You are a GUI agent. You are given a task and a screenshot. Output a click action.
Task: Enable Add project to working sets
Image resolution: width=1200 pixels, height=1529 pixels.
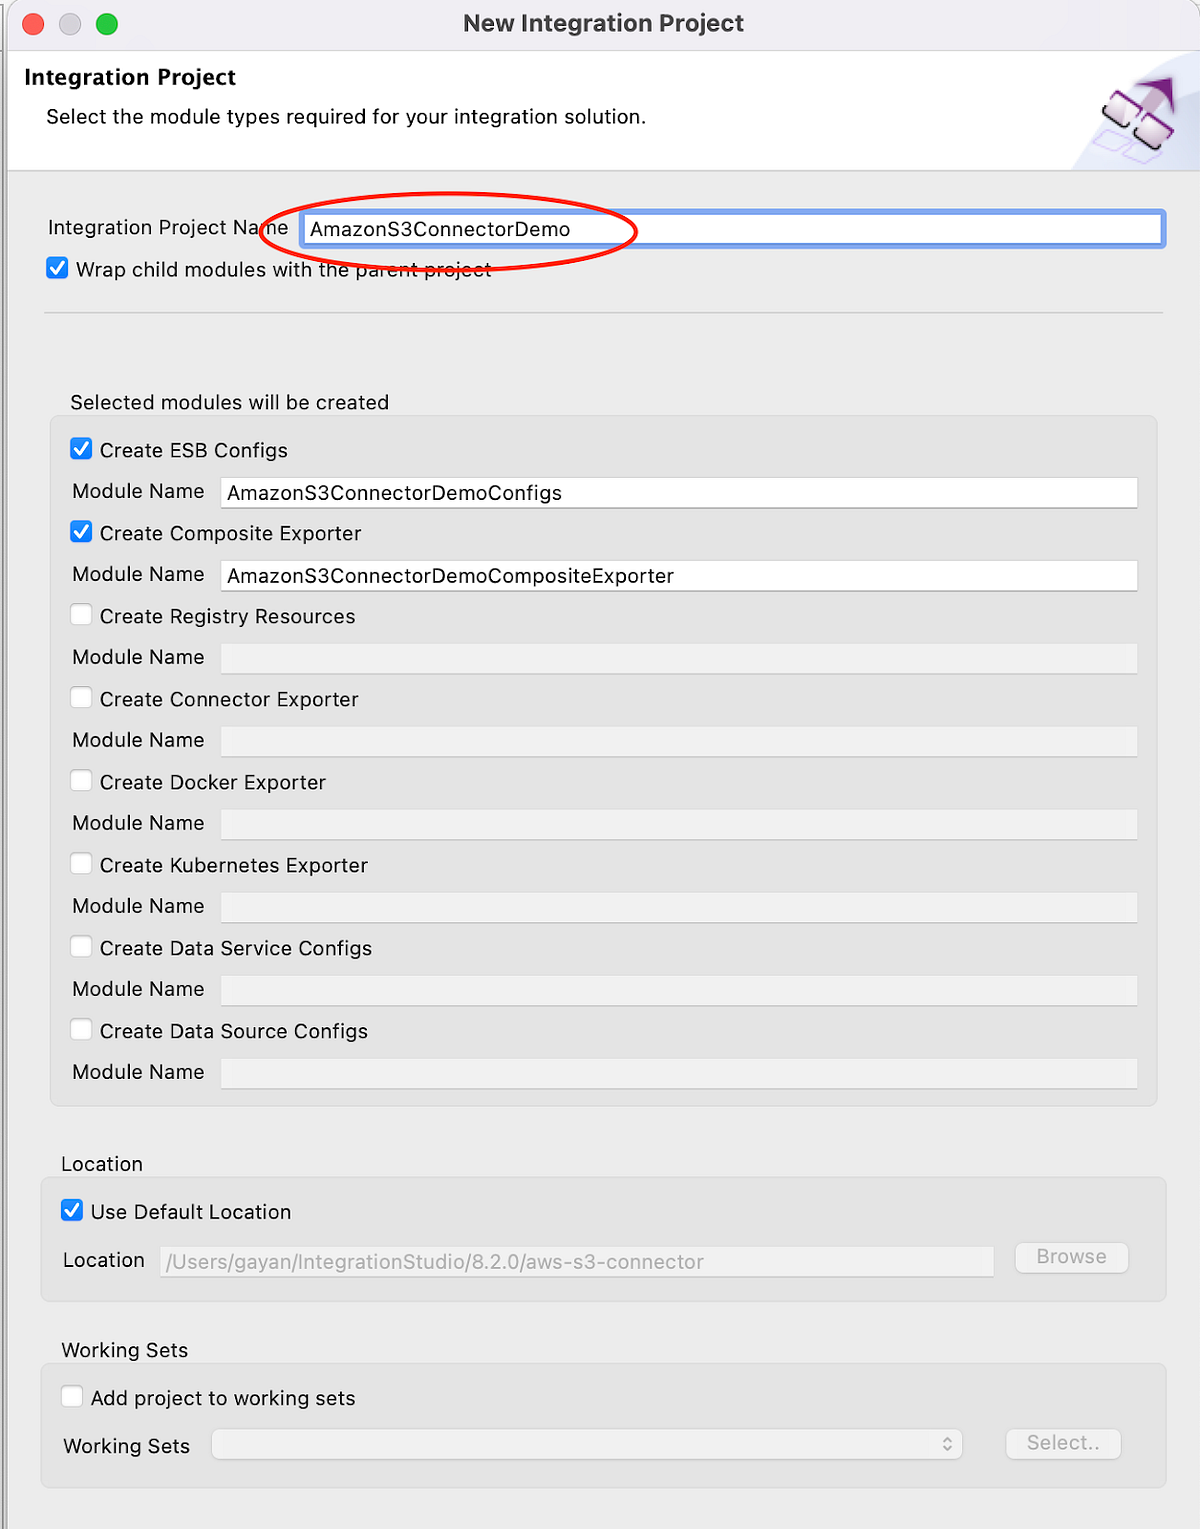[x=71, y=1396]
